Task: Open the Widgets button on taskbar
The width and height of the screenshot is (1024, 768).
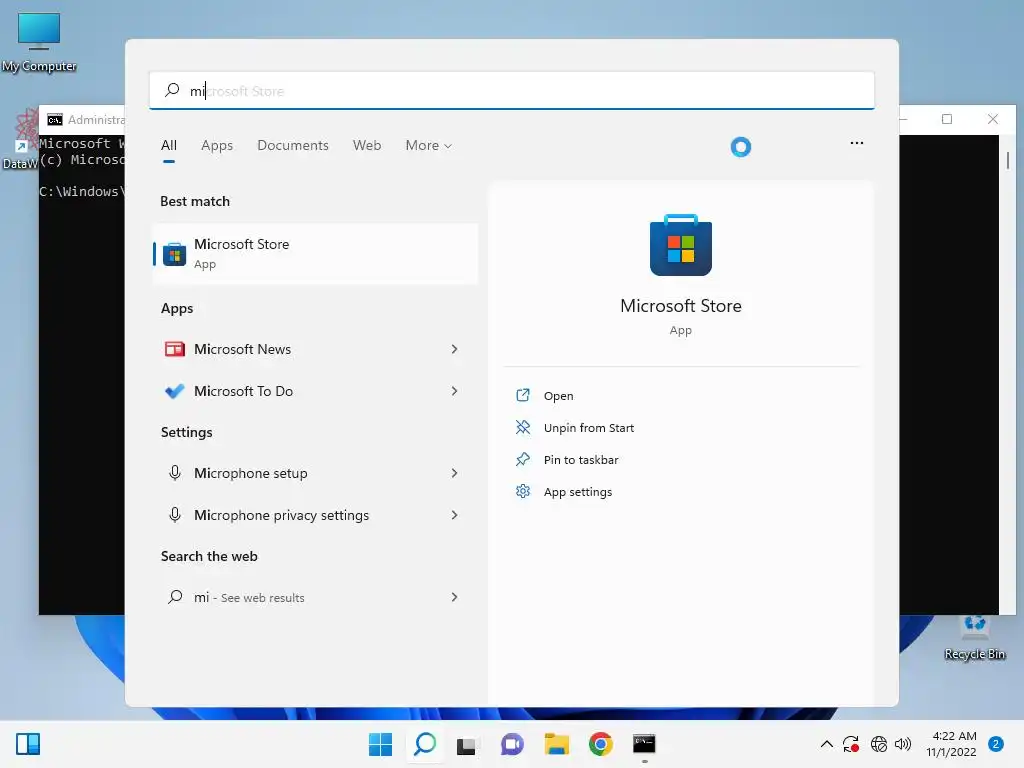Action: (x=28, y=744)
